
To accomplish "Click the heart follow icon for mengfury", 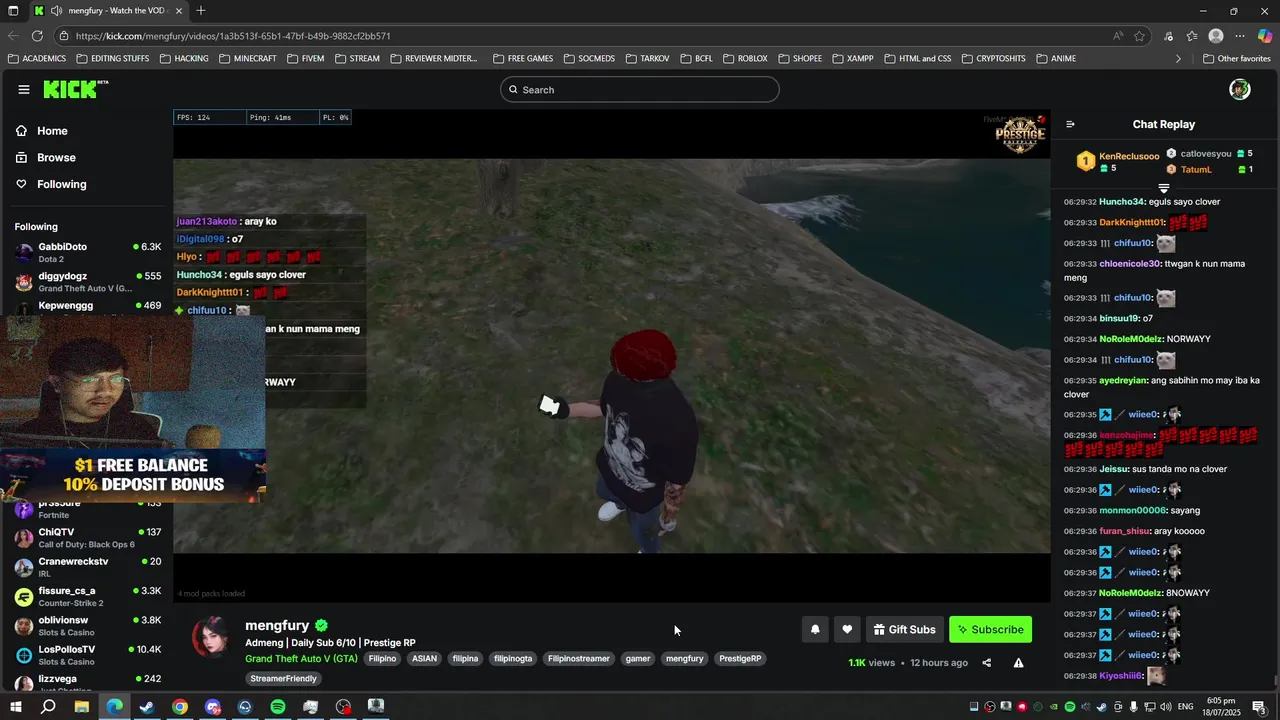I will tap(847, 629).
